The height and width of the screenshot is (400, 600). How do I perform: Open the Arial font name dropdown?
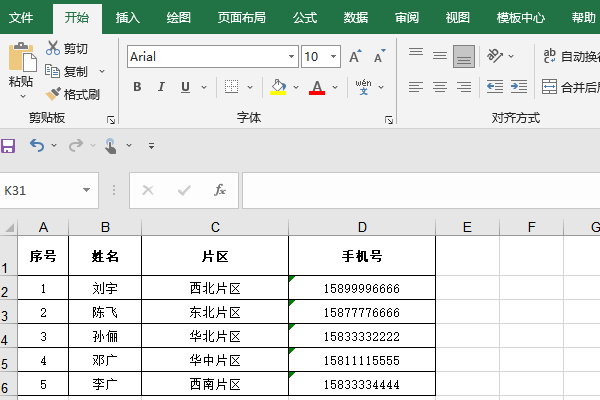click(292, 57)
